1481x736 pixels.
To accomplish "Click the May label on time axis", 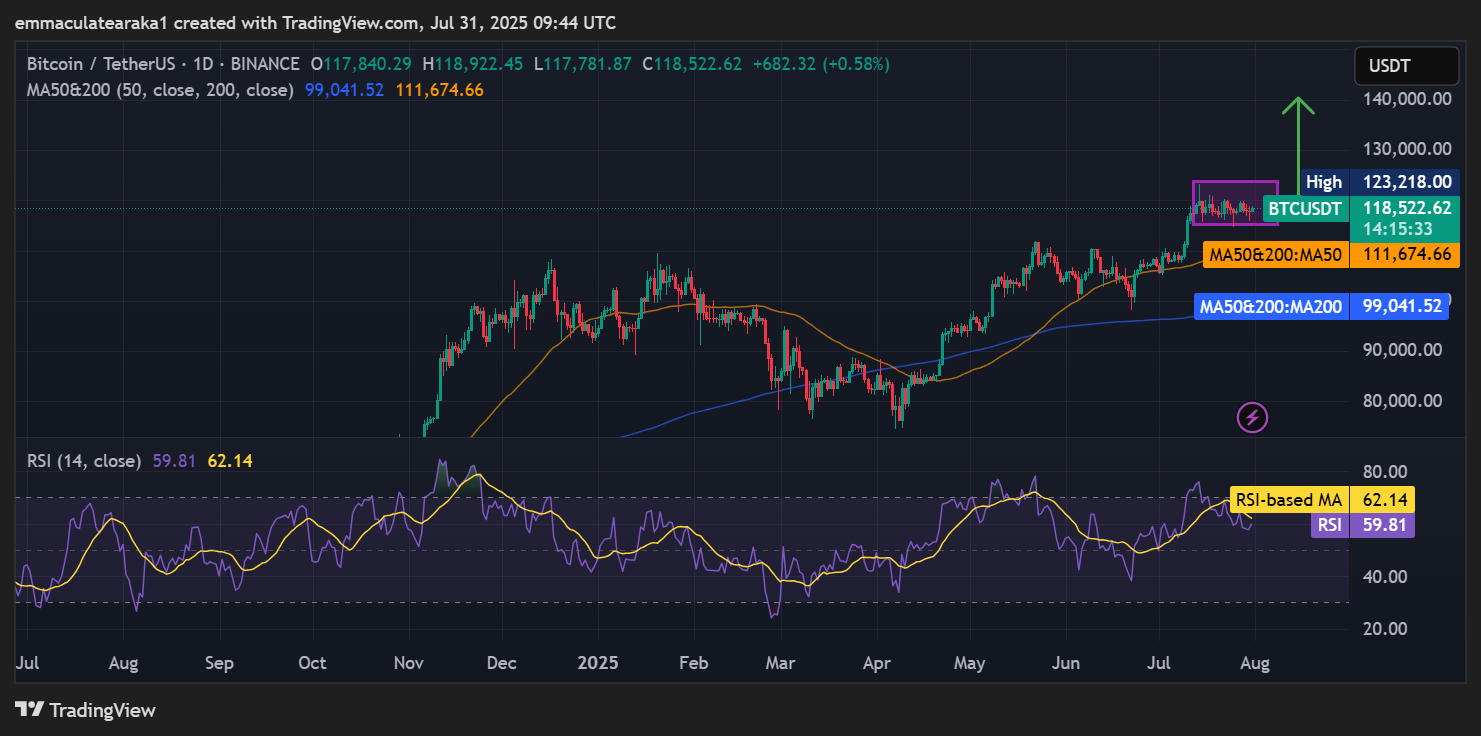I will [x=969, y=662].
